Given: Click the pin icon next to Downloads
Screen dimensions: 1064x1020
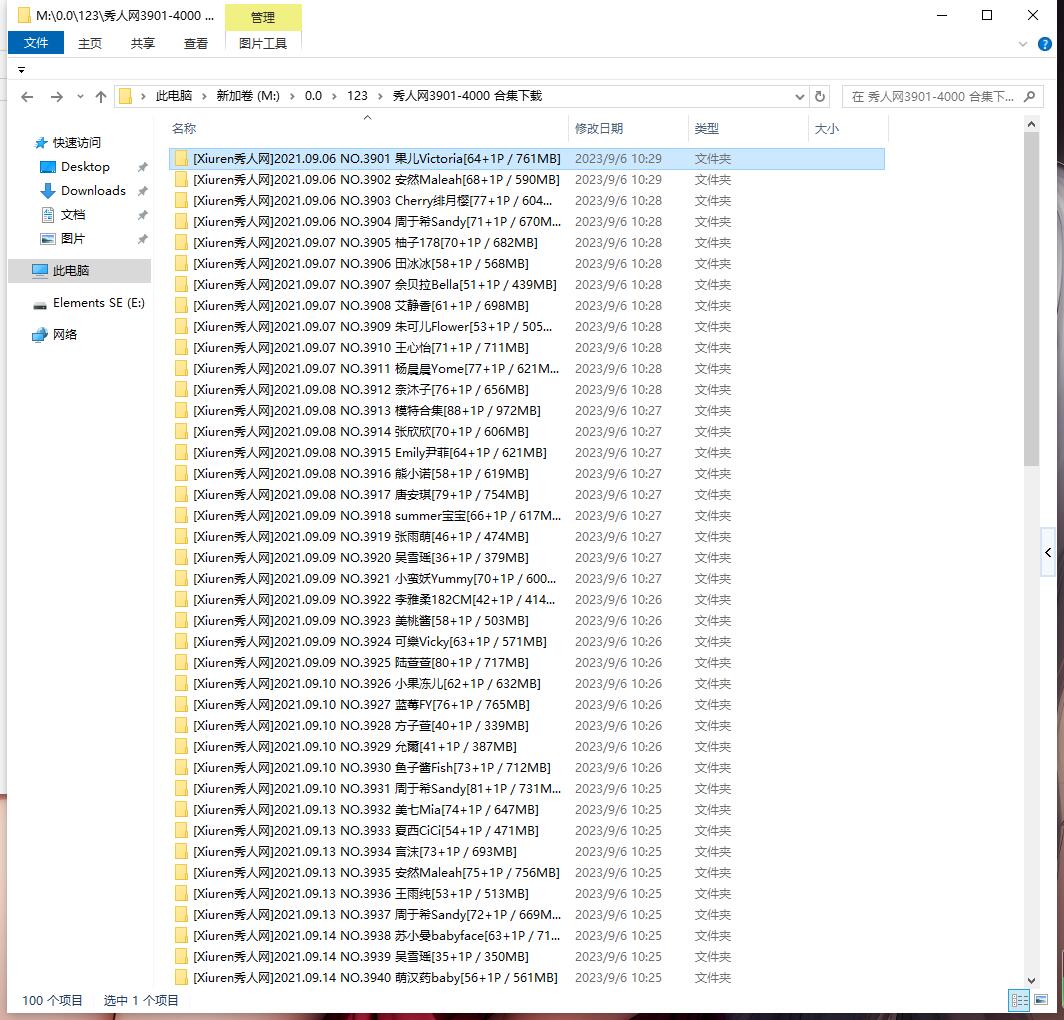Looking at the screenshot, I should (142, 191).
